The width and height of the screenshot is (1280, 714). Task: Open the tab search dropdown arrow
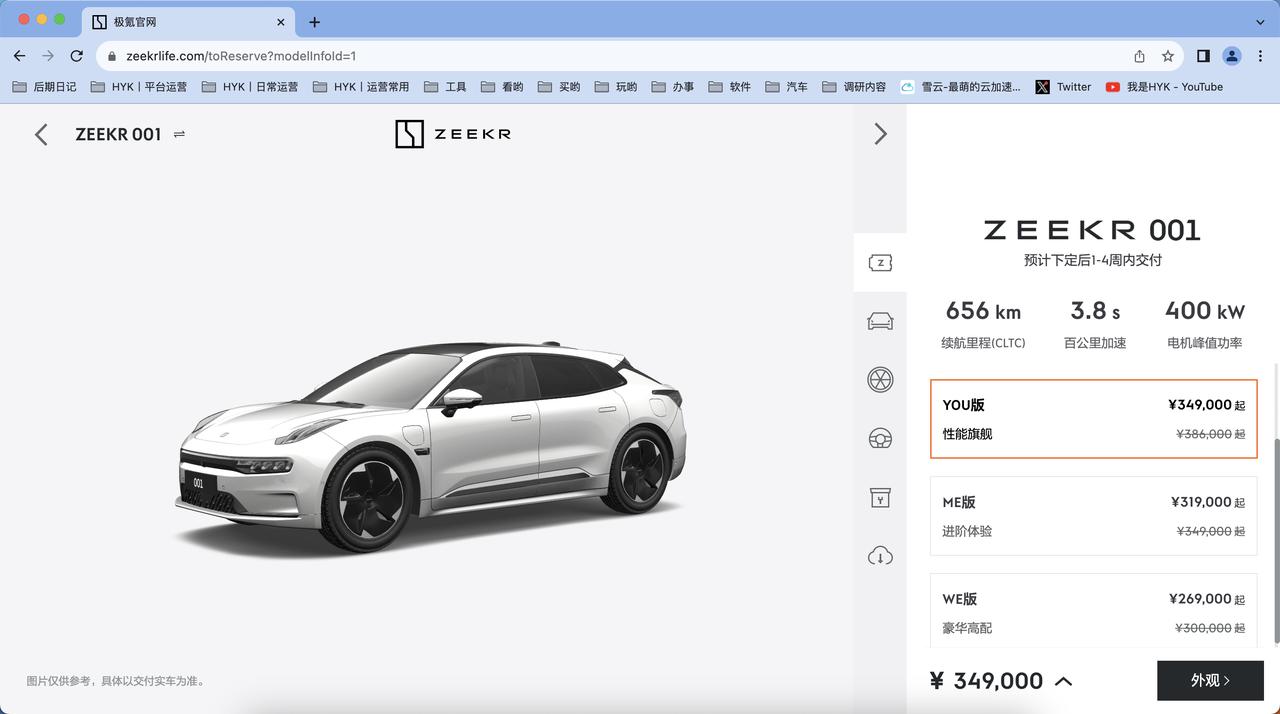(x=1260, y=22)
